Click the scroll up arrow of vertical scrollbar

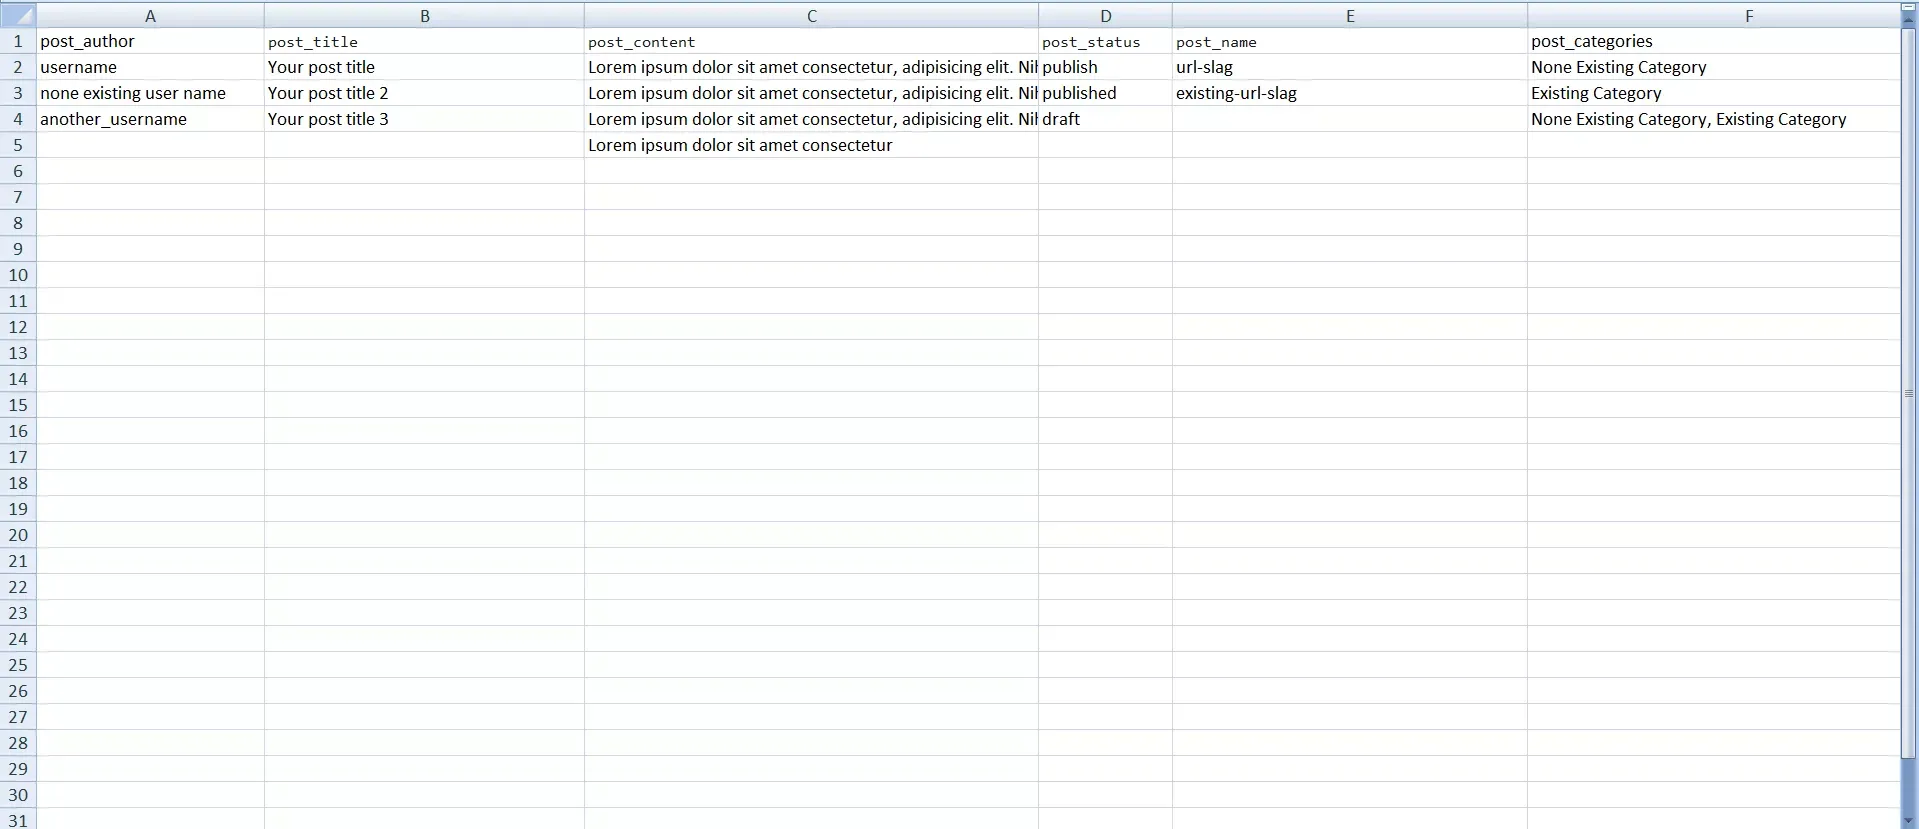[1909, 19]
